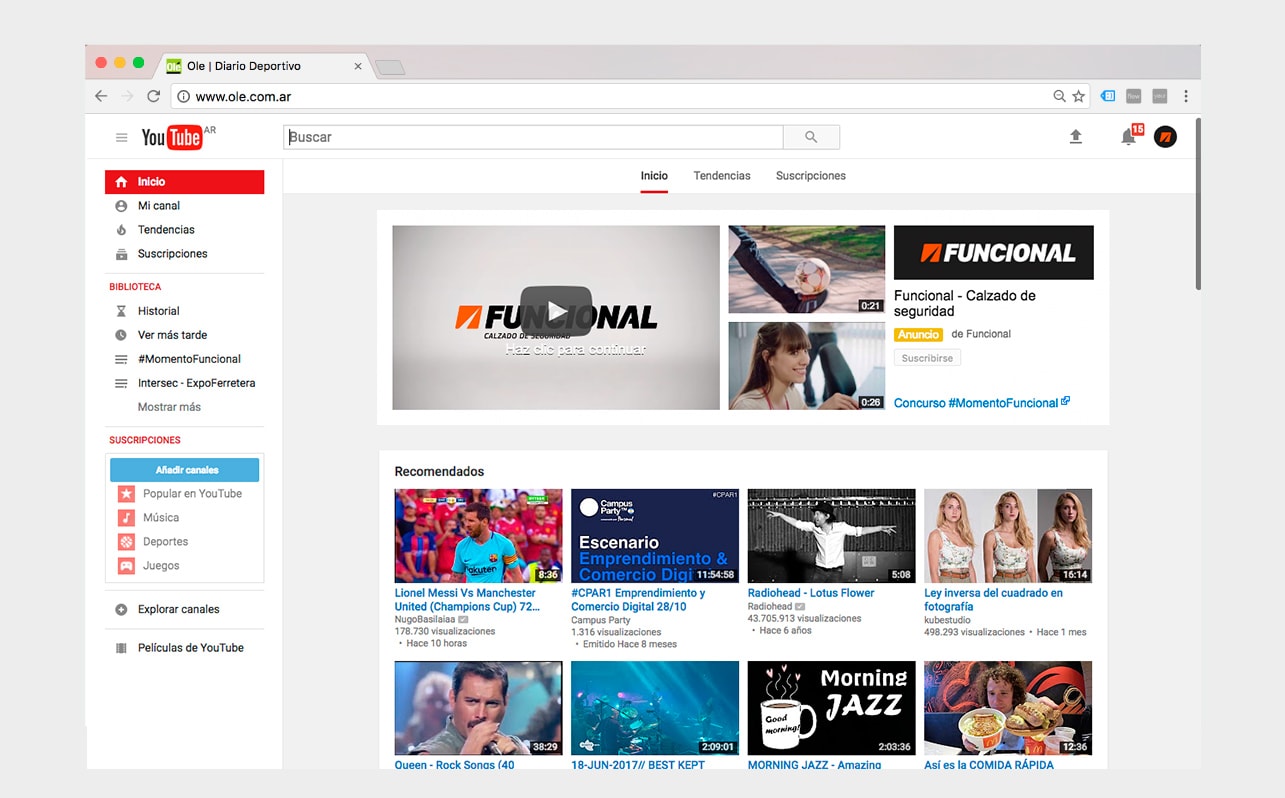The width and height of the screenshot is (1285, 798).
Task: Click the Buscar search field
Action: (x=534, y=137)
